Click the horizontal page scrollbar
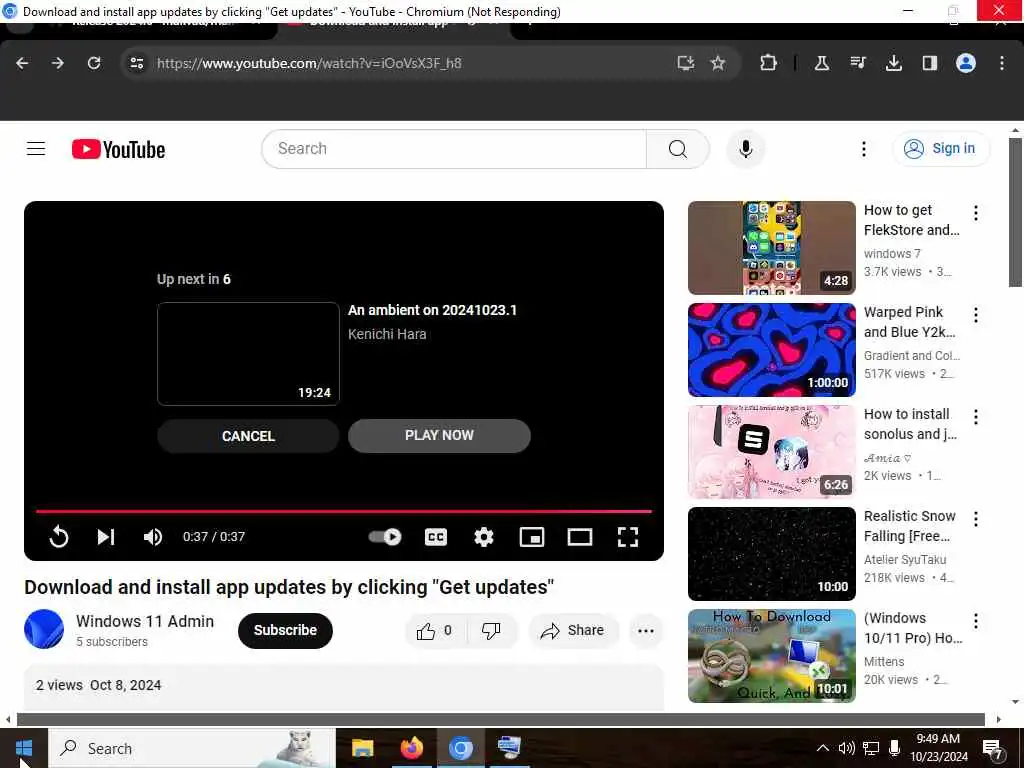Image resolution: width=1024 pixels, height=768 pixels. 501,720
